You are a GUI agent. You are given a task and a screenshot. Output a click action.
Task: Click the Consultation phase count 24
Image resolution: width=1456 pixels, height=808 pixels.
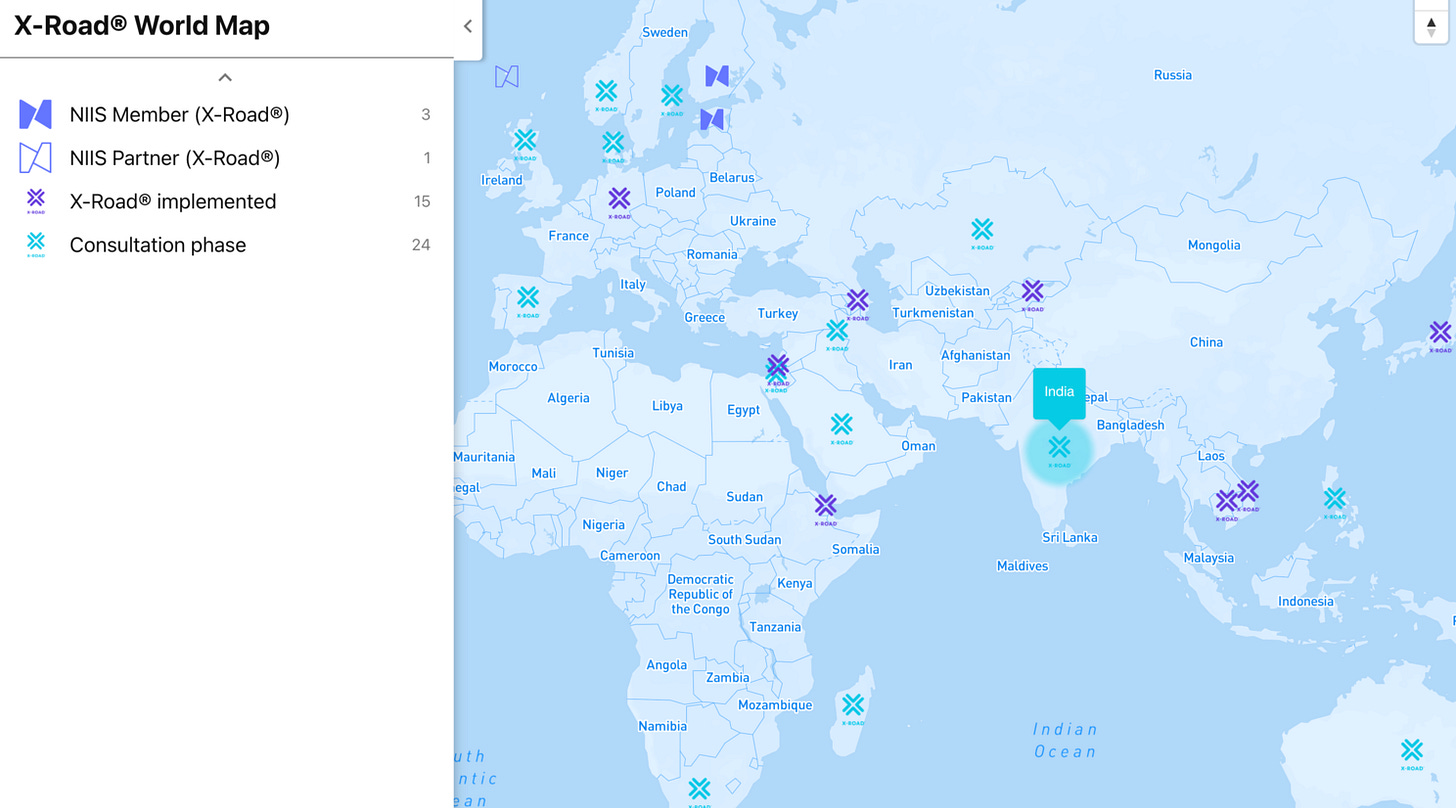point(421,245)
